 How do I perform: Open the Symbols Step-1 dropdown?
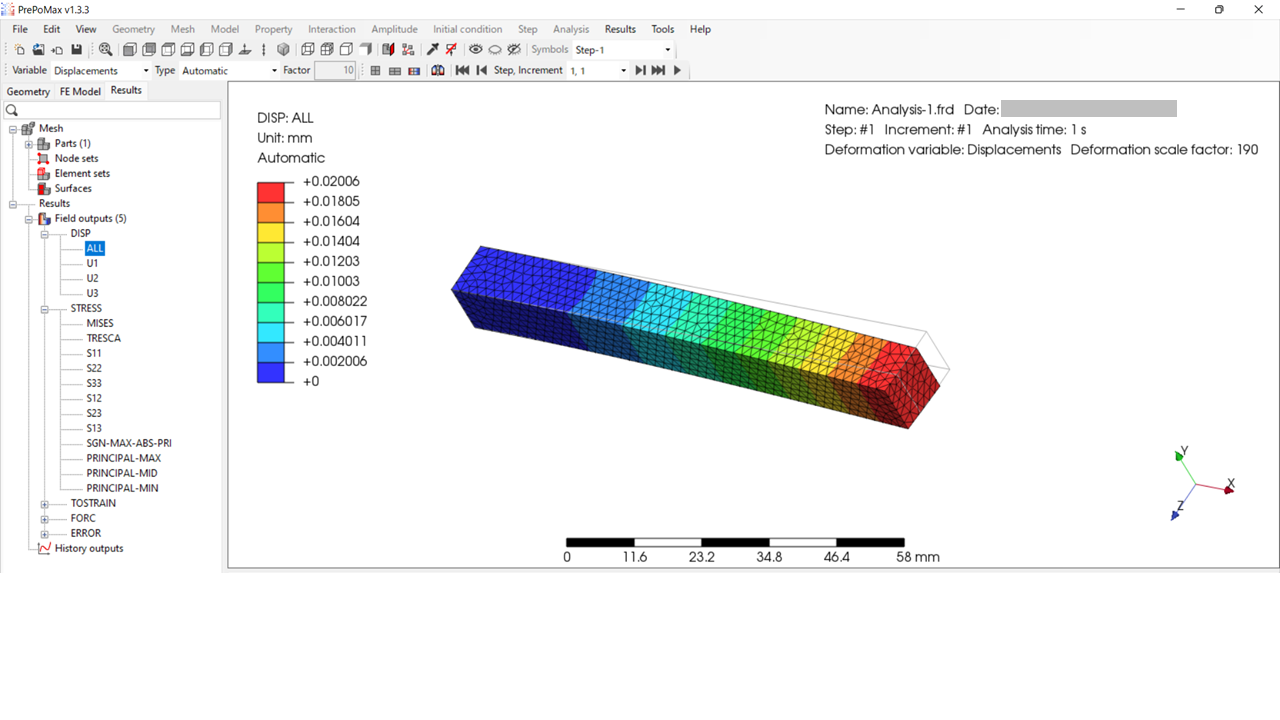pyautogui.click(x=623, y=49)
